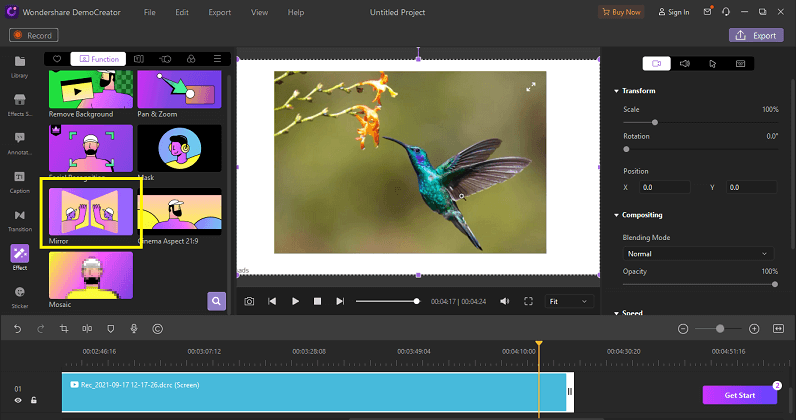Select the Remove Background effect
This screenshot has width=800, height=420.
click(91, 94)
